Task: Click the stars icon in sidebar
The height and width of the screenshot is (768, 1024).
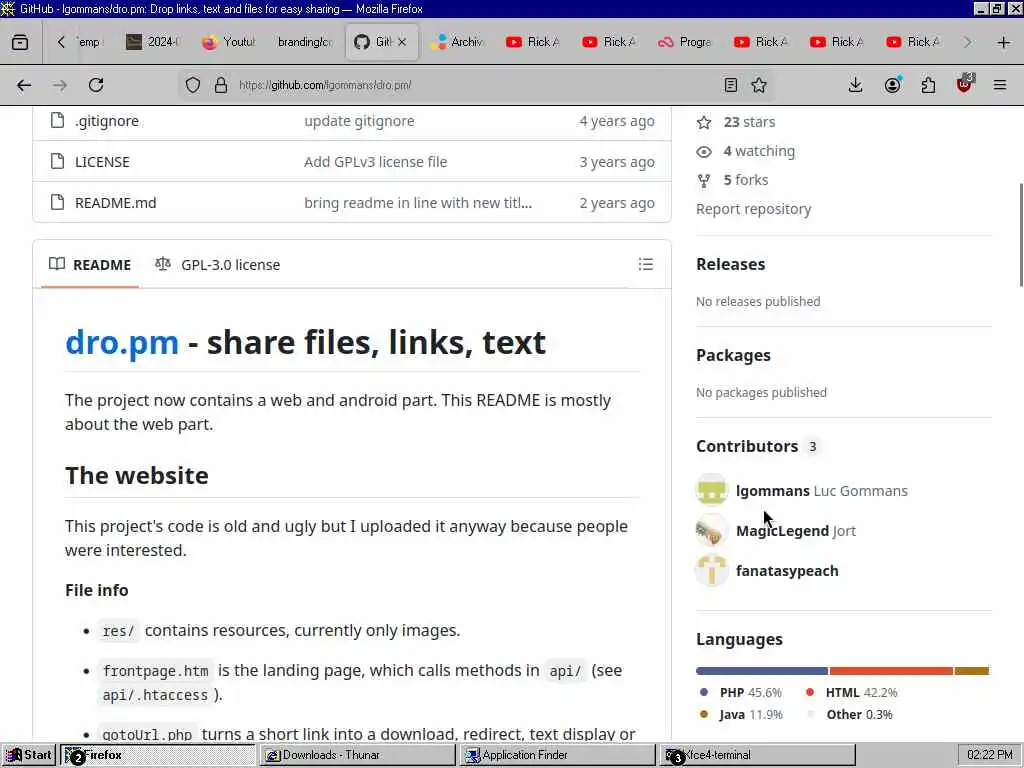Action: (x=704, y=122)
